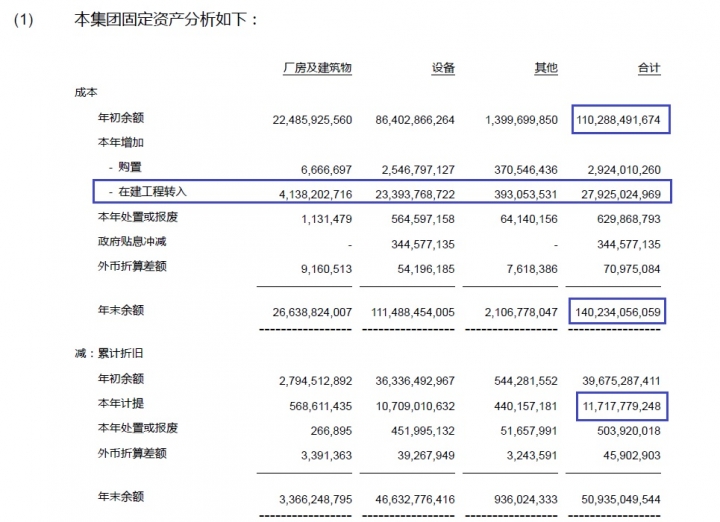Click the total 629,868,793

[x=629, y=219]
